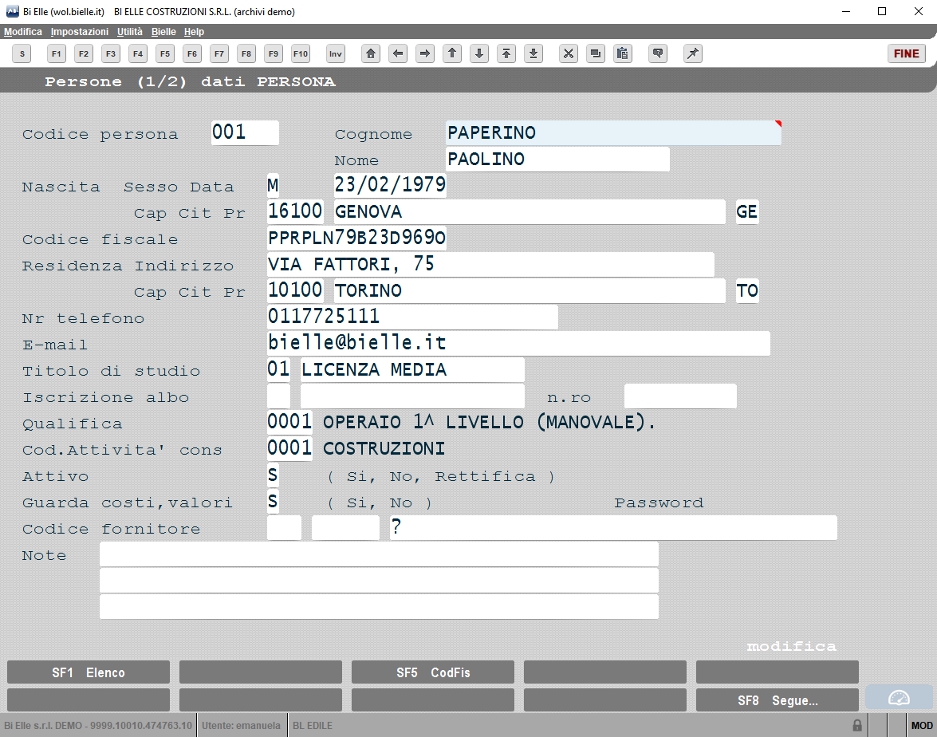Open the Bielle menu
Viewport: 937px width, 737px height.
(163, 32)
